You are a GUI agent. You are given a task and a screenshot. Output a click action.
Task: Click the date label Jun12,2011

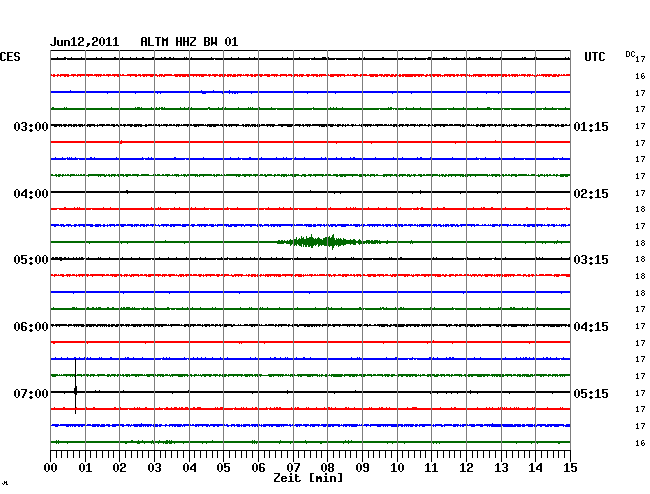85,42
